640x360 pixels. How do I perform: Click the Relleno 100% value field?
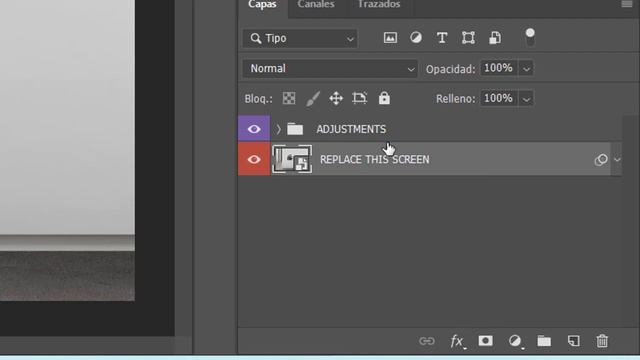click(499, 98)
